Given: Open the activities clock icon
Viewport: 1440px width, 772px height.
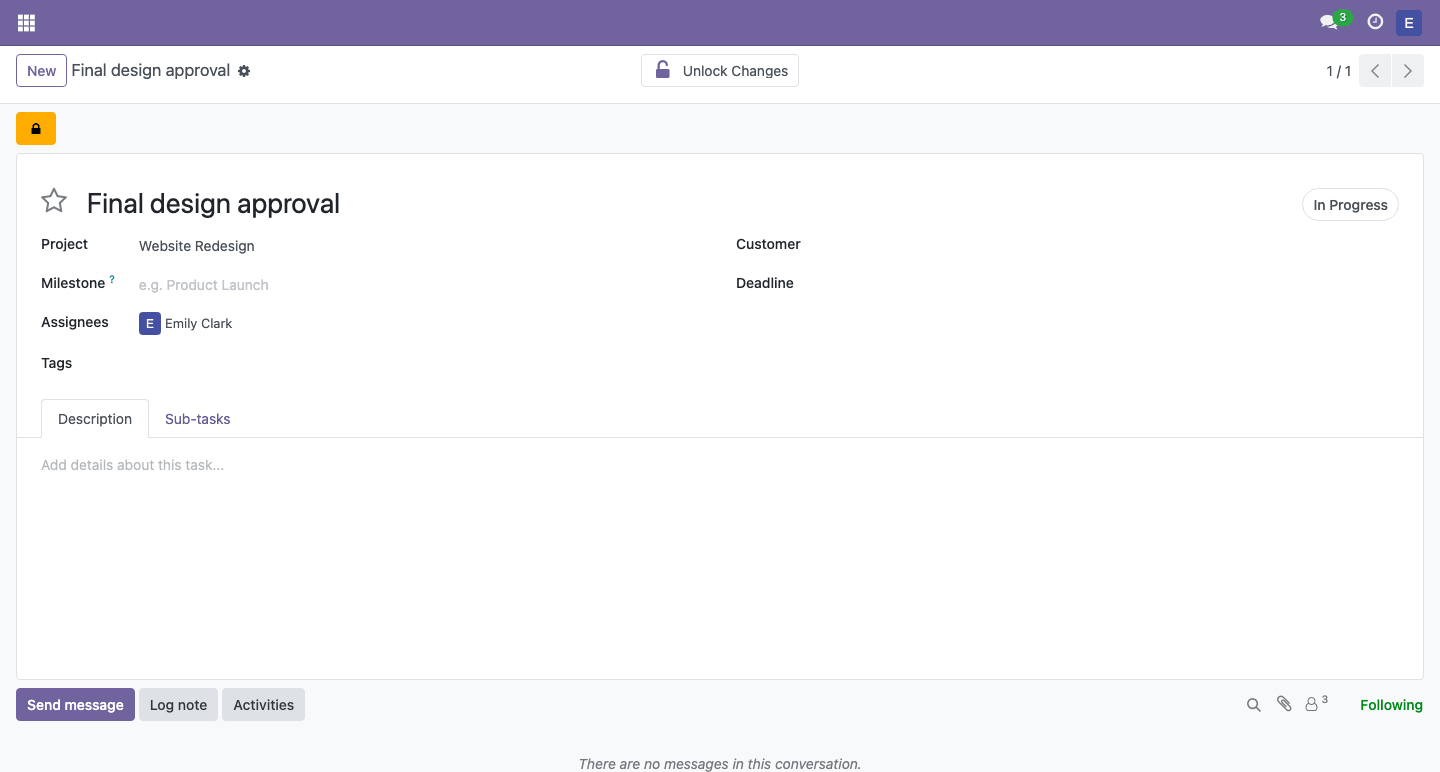Looking at the screenshot, I should [x=1375, y=22].
